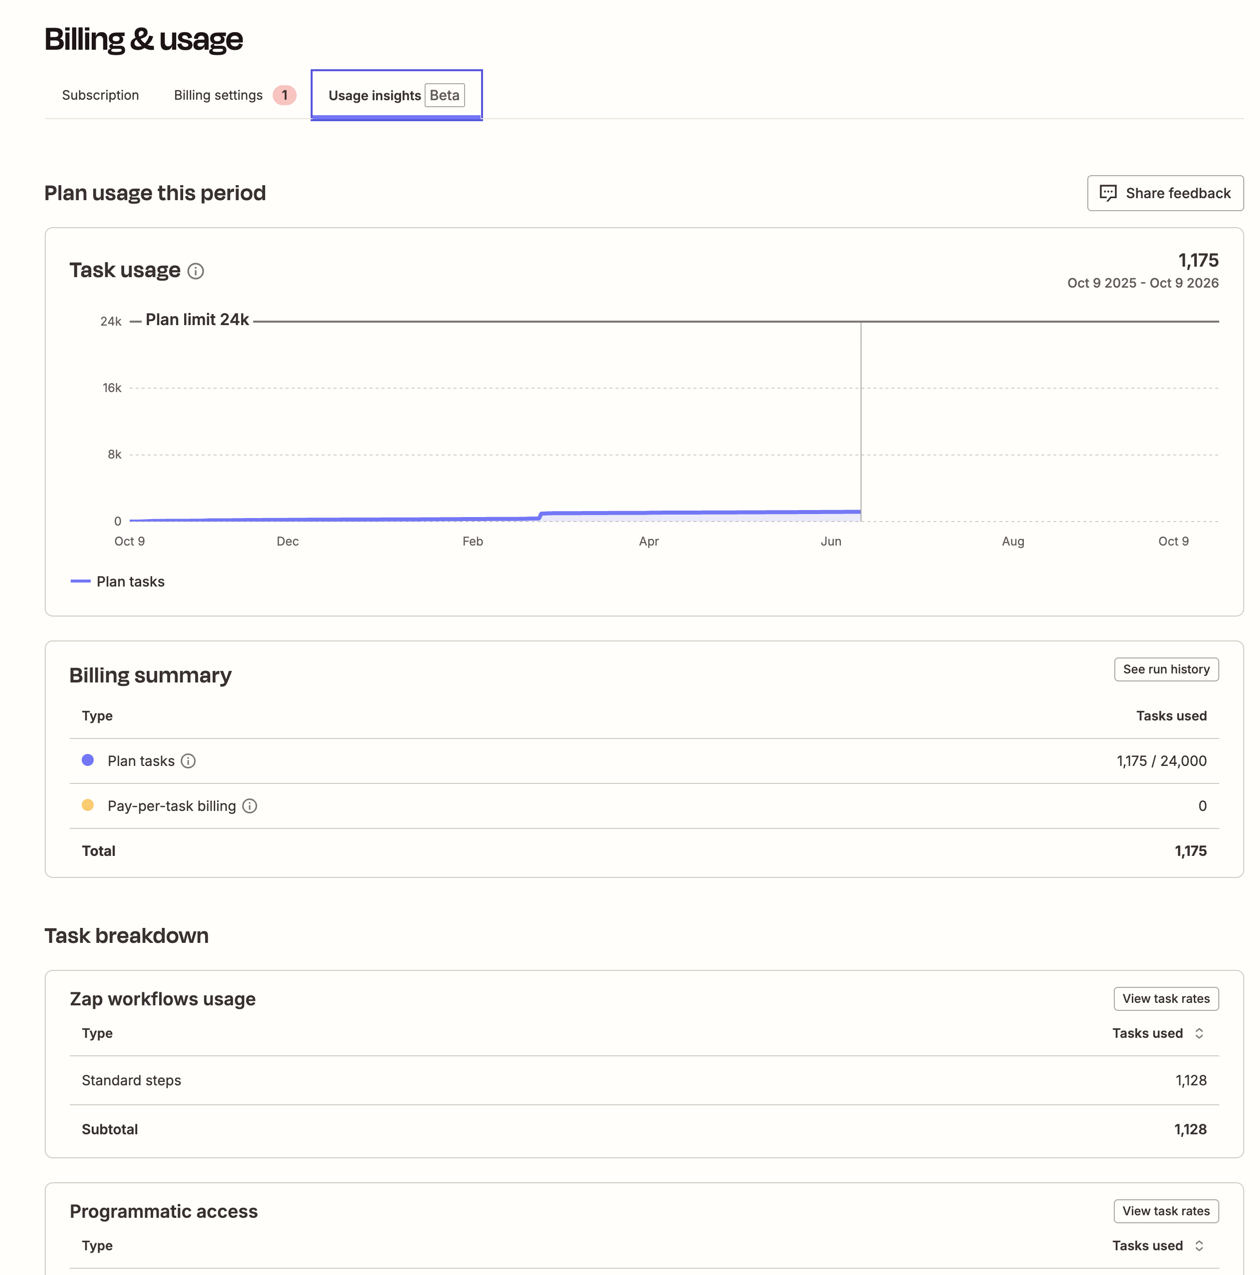Click the Task usage info icon
The height and width of the screenshot is (1275, 1260).
(x=196, y=271)
